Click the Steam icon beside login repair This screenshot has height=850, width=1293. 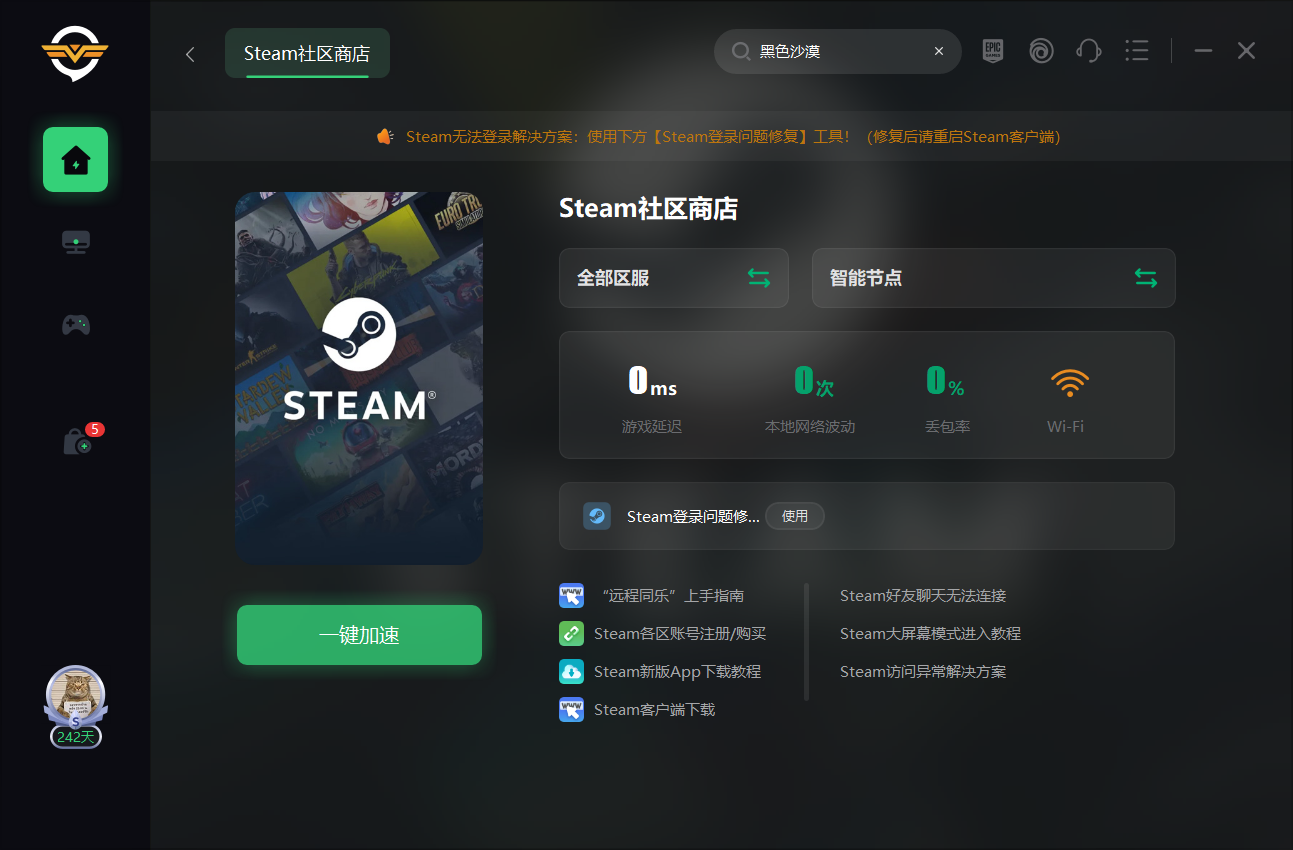click(597, 516)
